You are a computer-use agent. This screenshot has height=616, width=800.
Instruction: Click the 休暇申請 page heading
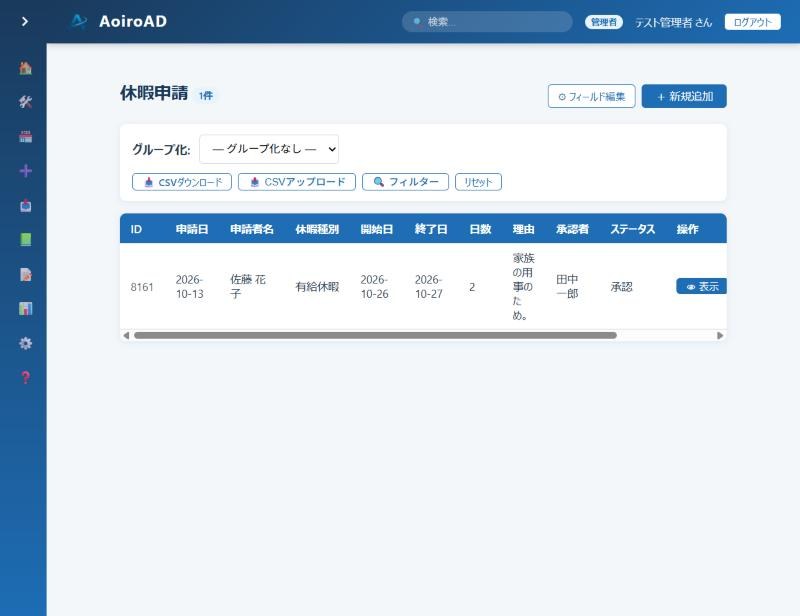pos(154,93)
